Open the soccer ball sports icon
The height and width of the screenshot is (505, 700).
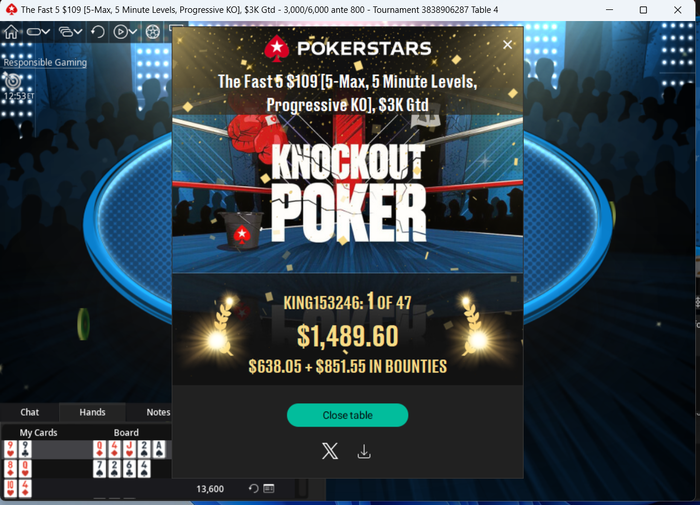153,32
